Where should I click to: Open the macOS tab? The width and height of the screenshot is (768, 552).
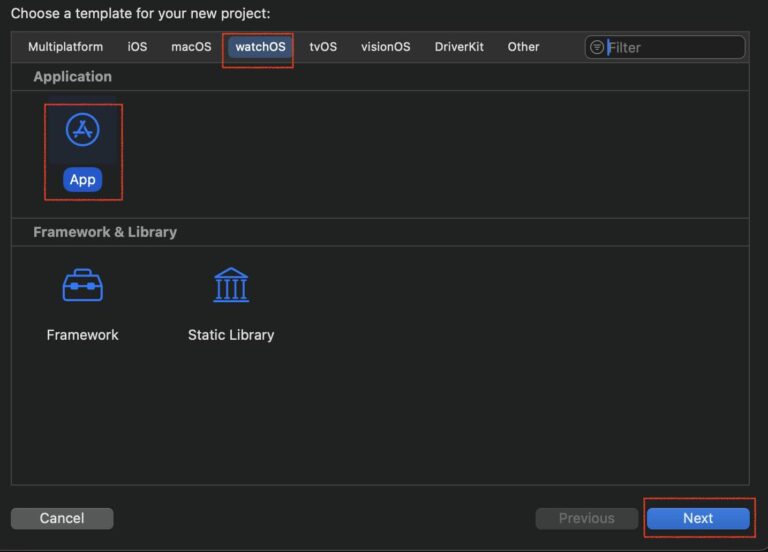[191, 47]
